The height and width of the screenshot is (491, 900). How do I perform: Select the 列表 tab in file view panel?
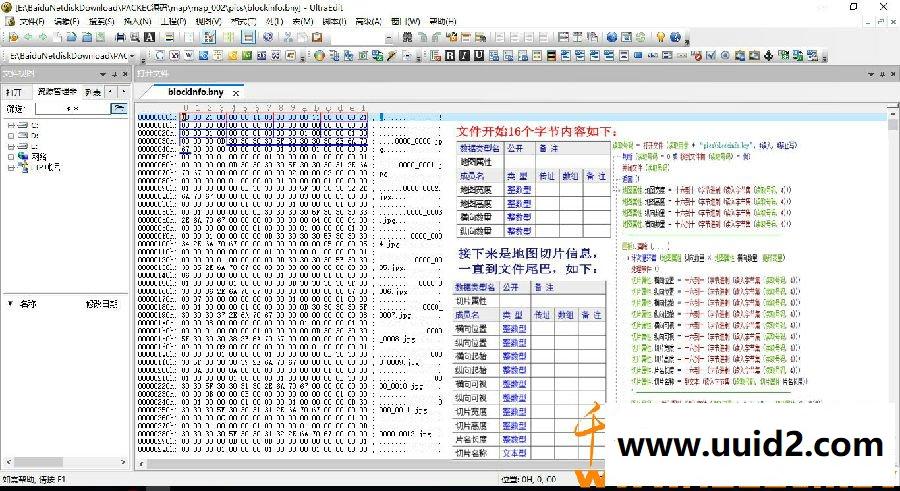coord(92,92)
